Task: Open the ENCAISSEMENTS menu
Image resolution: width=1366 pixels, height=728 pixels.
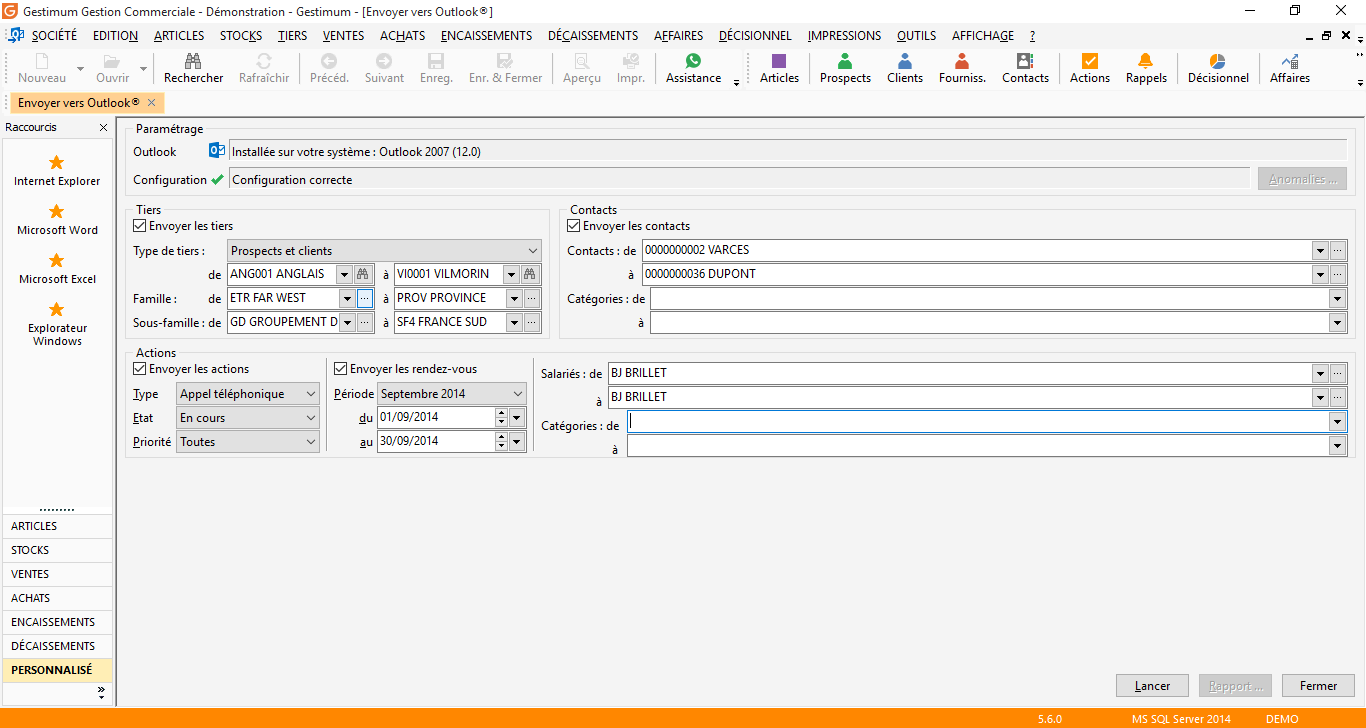Action: tap(487, 35)
